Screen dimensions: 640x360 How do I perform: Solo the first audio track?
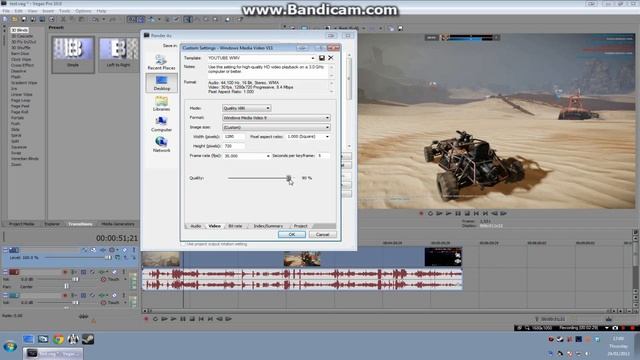click(x=124, y=272)
